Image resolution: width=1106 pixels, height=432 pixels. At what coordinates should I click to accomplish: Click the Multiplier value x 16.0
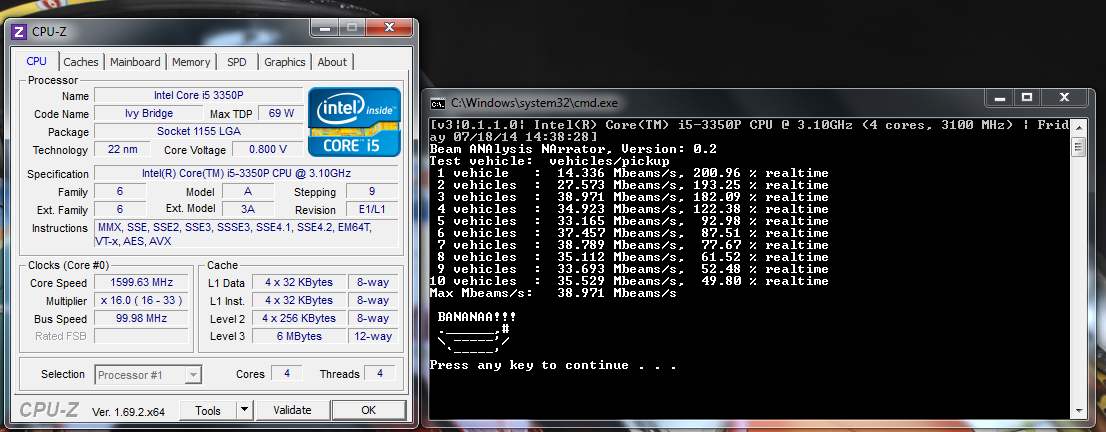point(142,300)
